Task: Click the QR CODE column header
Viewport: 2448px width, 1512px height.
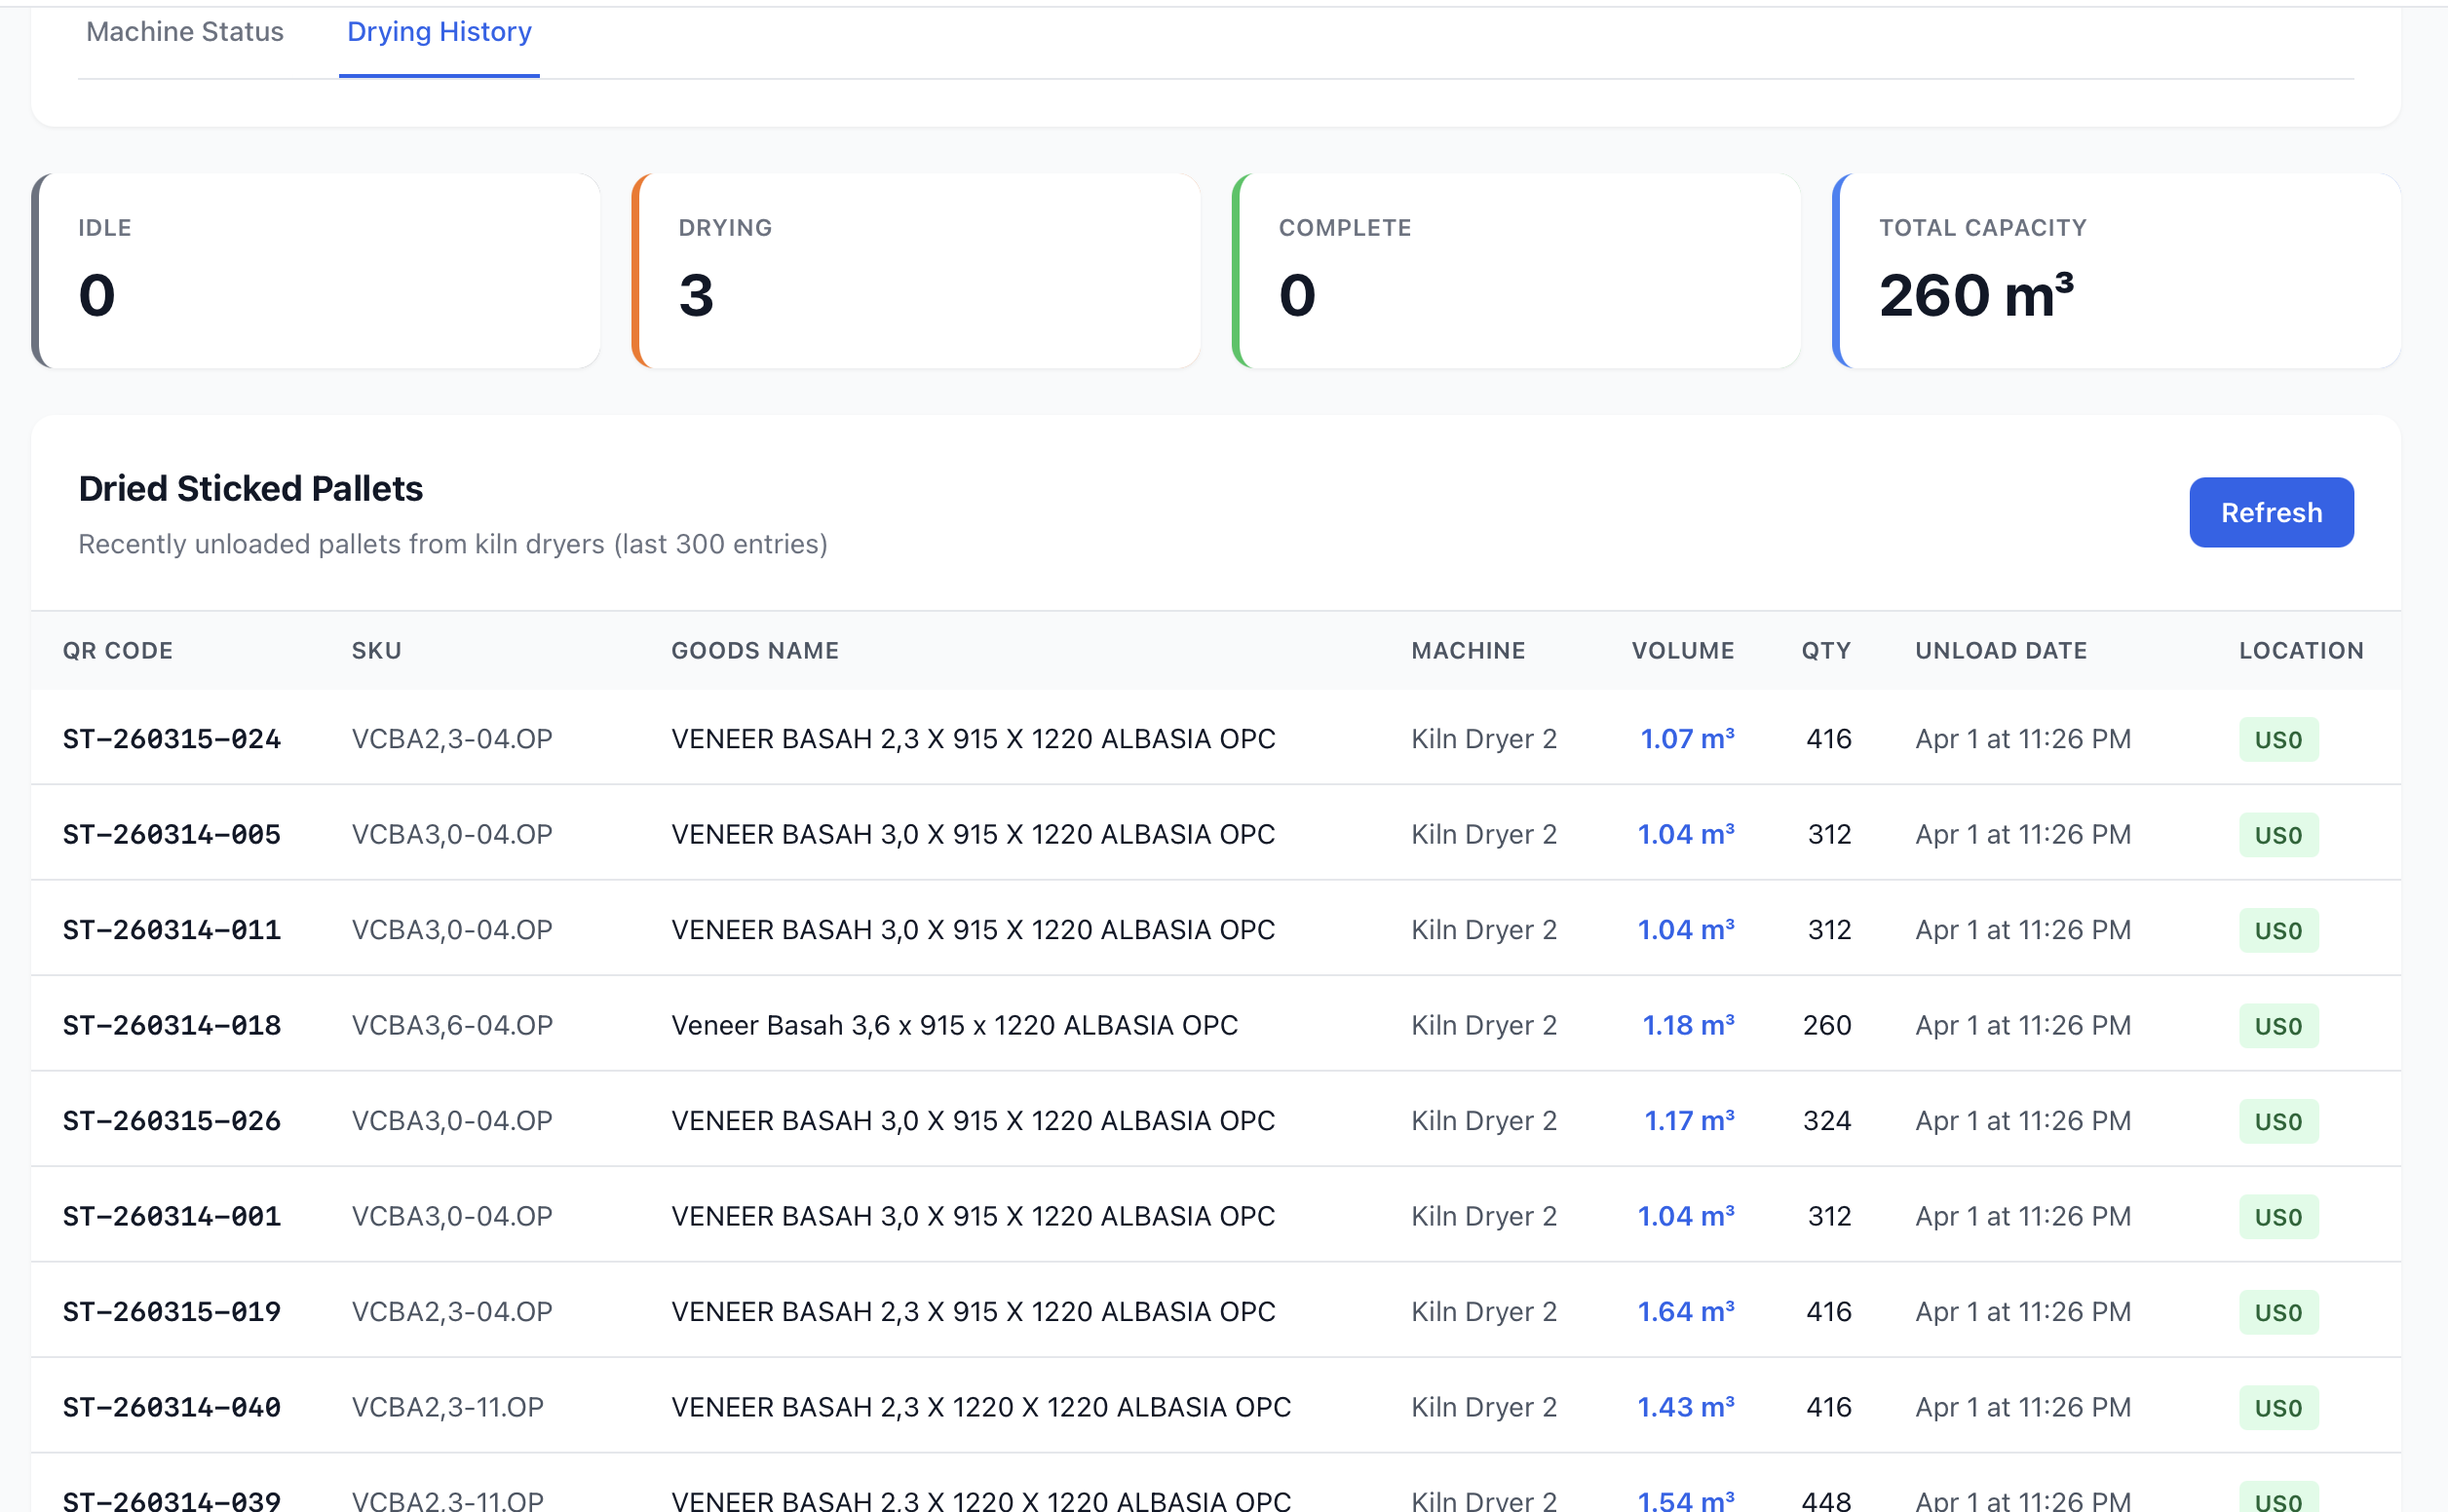Action: click(118, 651)
